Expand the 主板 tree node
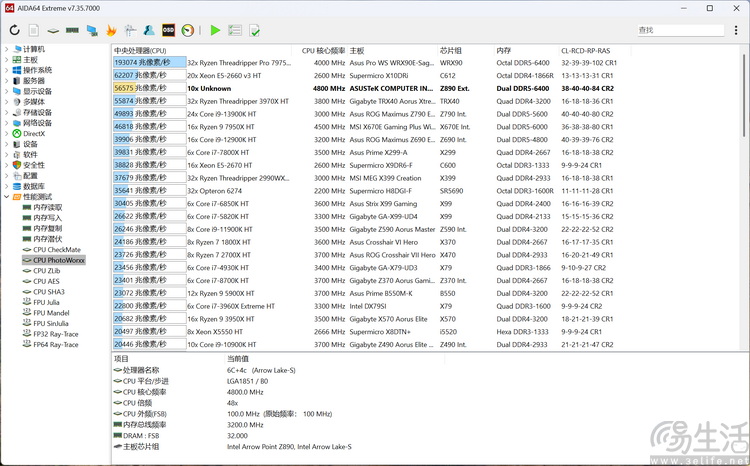Screen dimensions: 750x466 [7, 59]
